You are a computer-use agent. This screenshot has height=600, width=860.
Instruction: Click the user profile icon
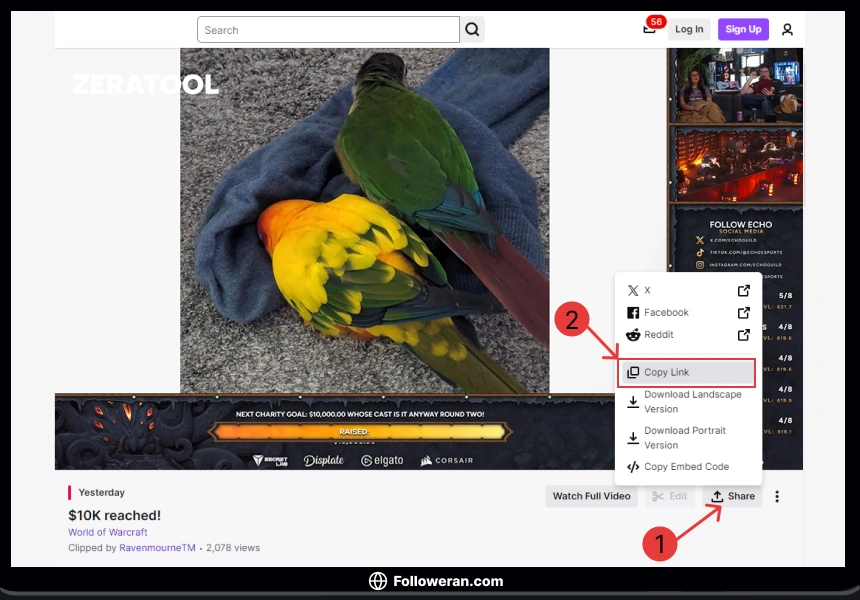[x=787, y=30]
